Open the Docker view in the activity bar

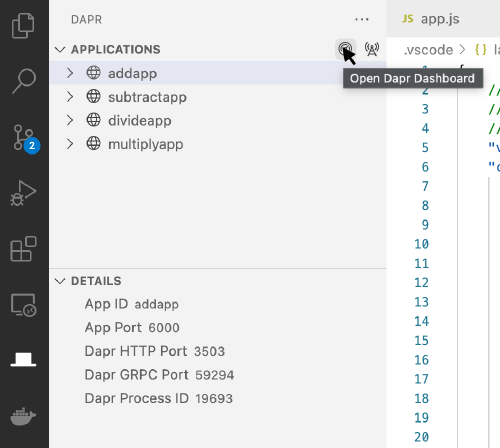point(23,416)
